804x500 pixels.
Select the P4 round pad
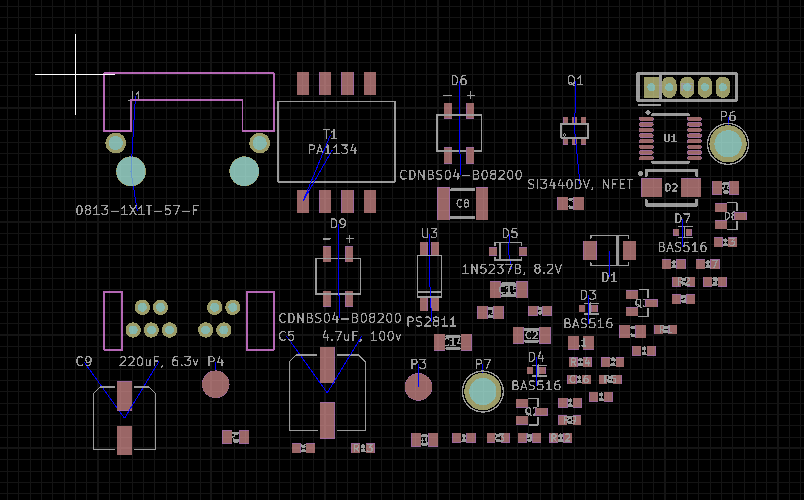click(x=216, y=384)
